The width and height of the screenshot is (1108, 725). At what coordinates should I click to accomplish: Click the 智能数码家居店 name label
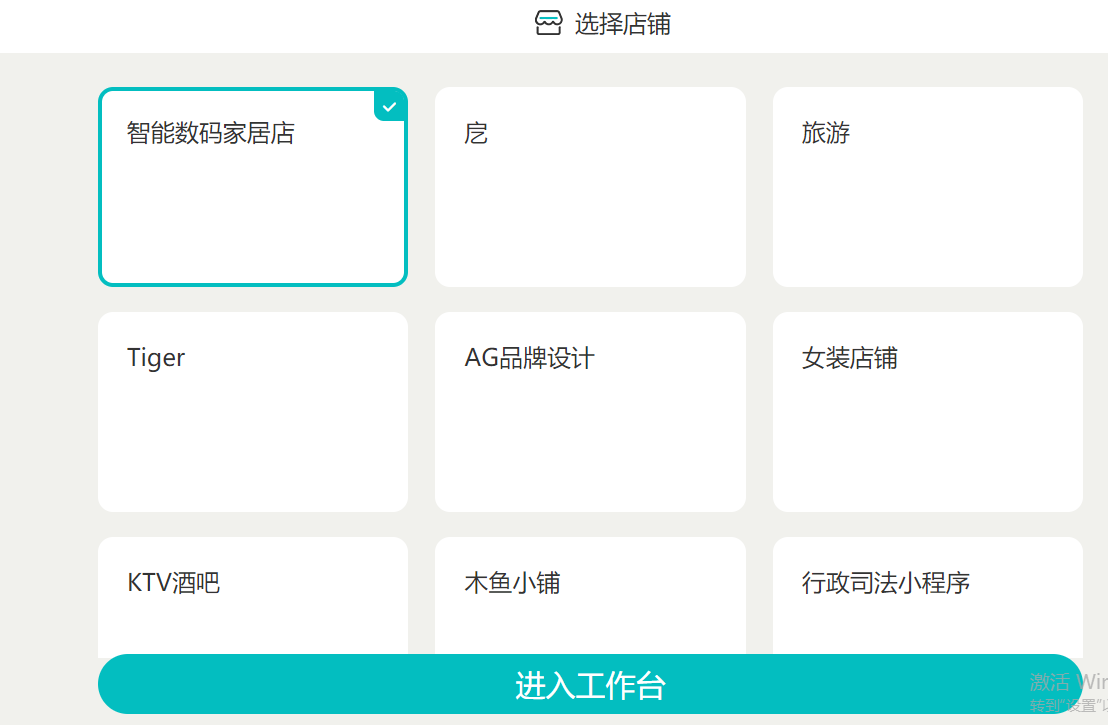211,133
